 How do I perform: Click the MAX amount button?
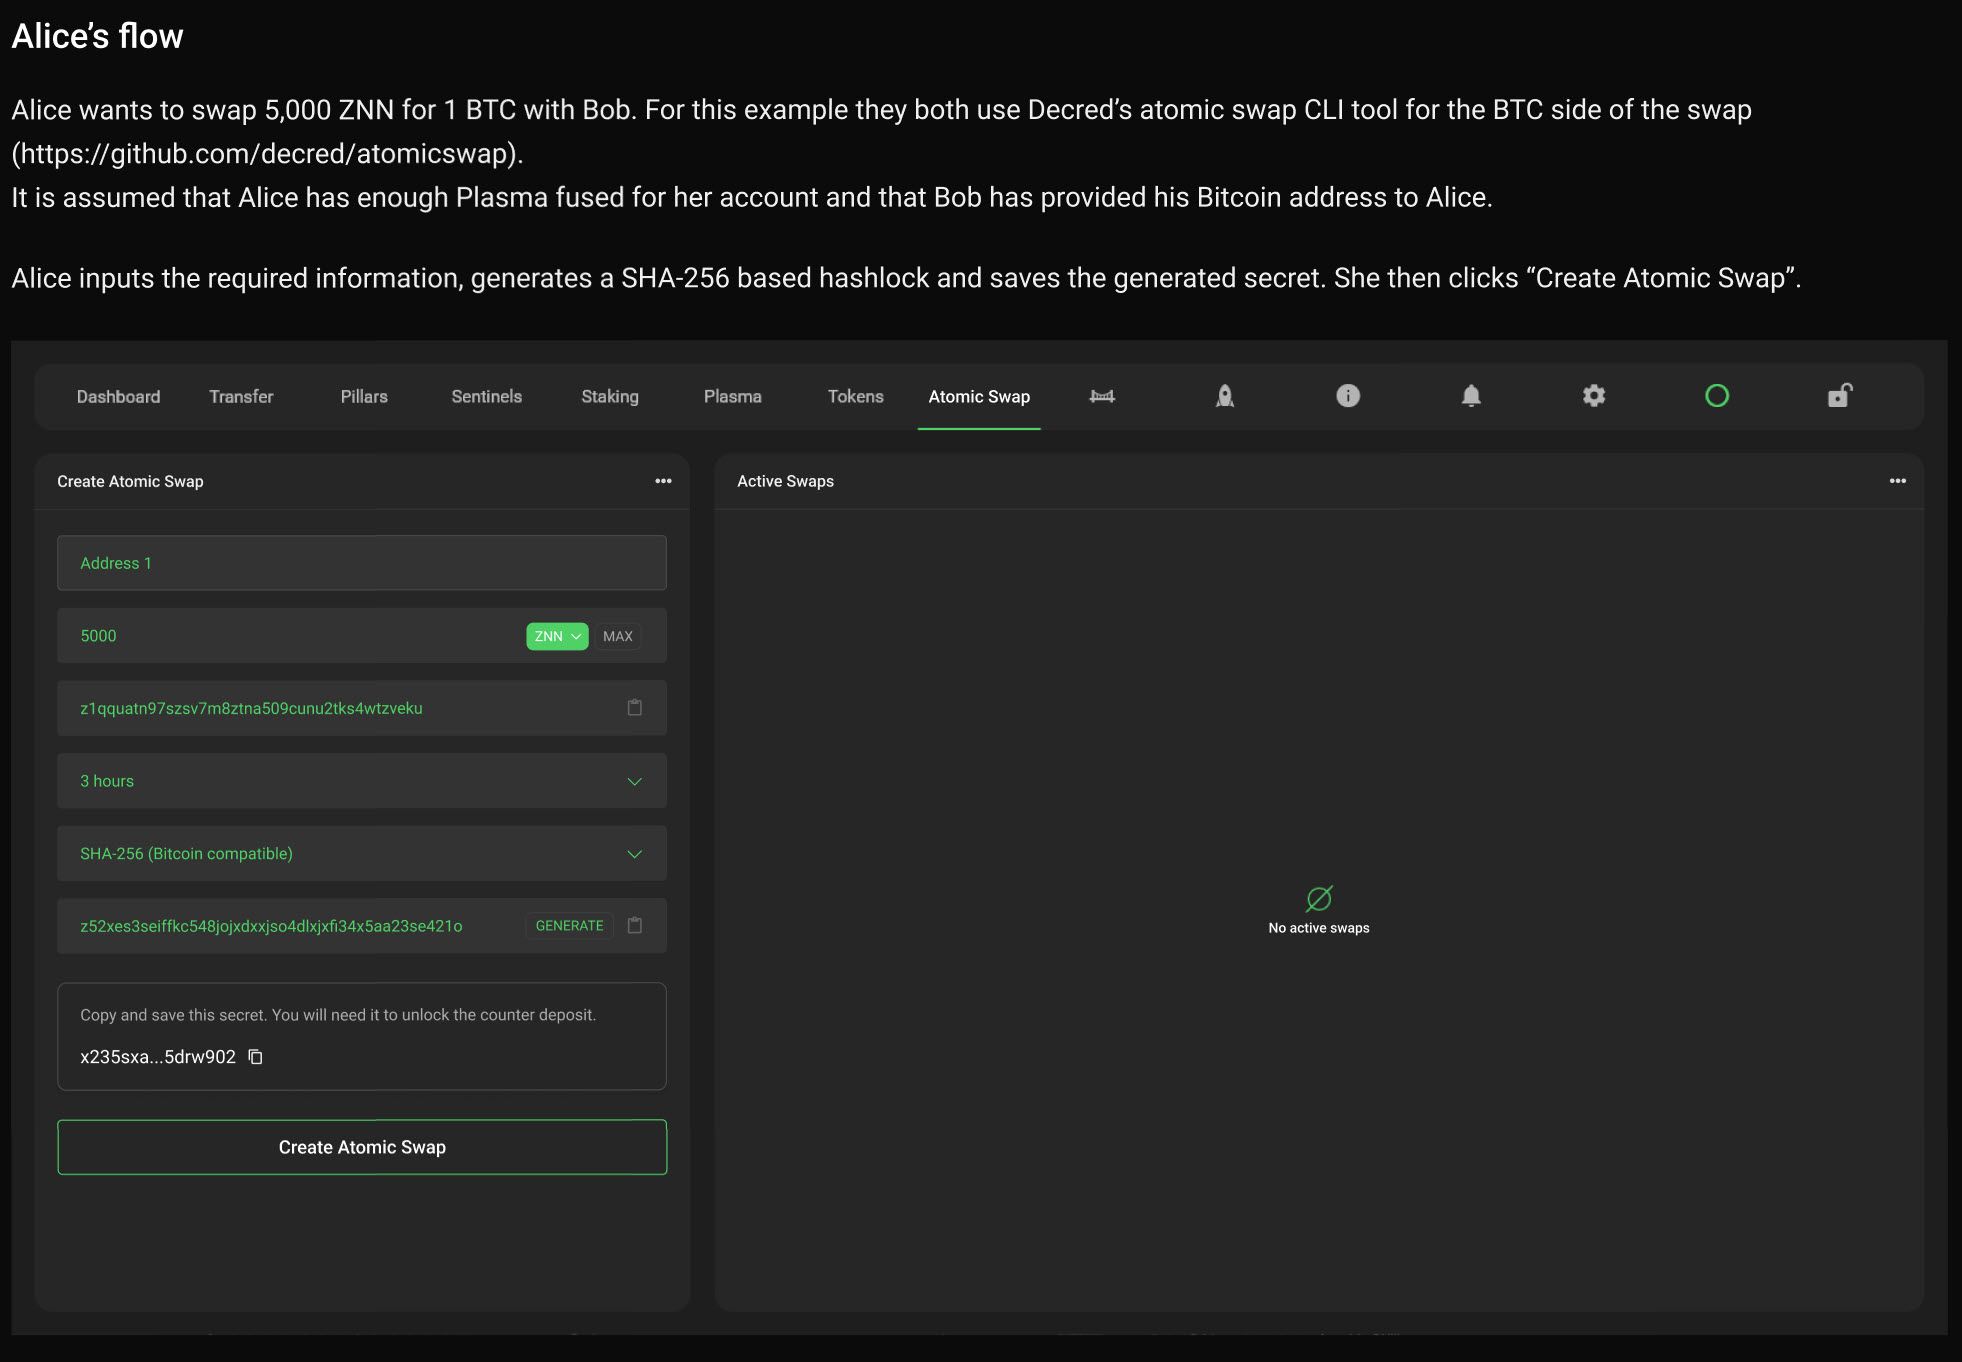point(618,636)
